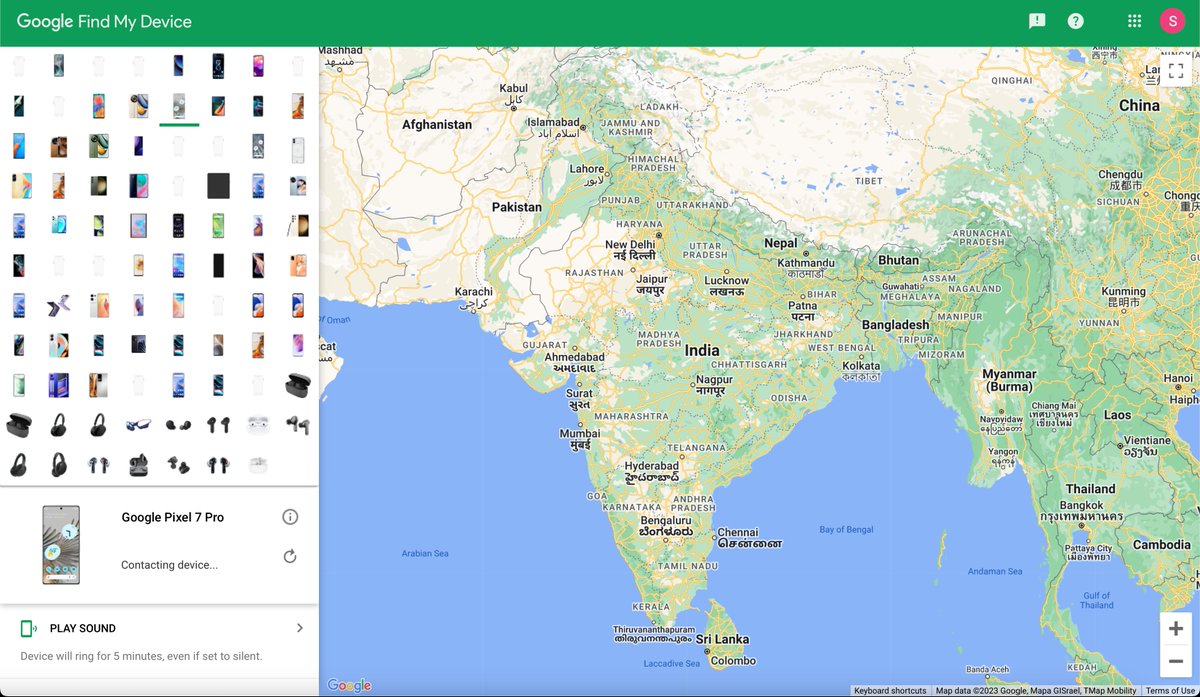Image resolution: width=1200 pixels, height=697 pixels.
Task: Select the device with the X logo
Action: point(58,305)
